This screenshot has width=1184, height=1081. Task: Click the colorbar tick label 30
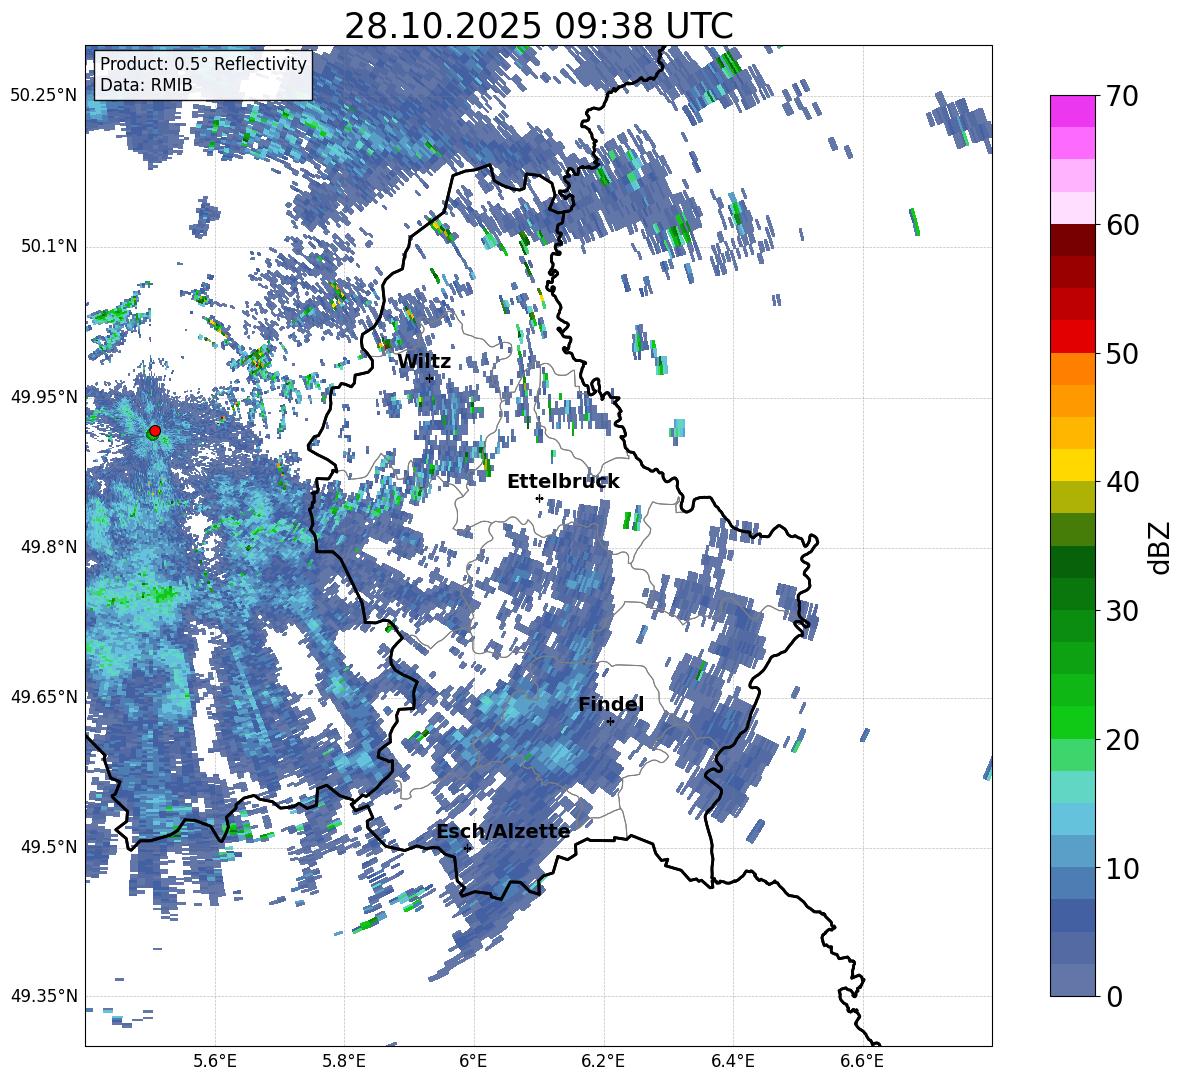coord(1122,611)
